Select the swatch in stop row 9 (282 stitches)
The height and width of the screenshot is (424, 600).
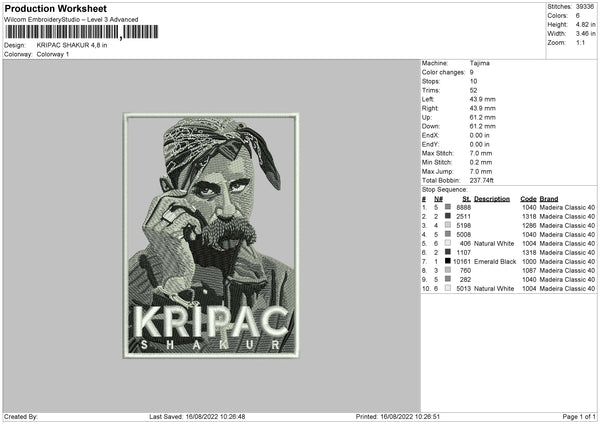point(448,279)
